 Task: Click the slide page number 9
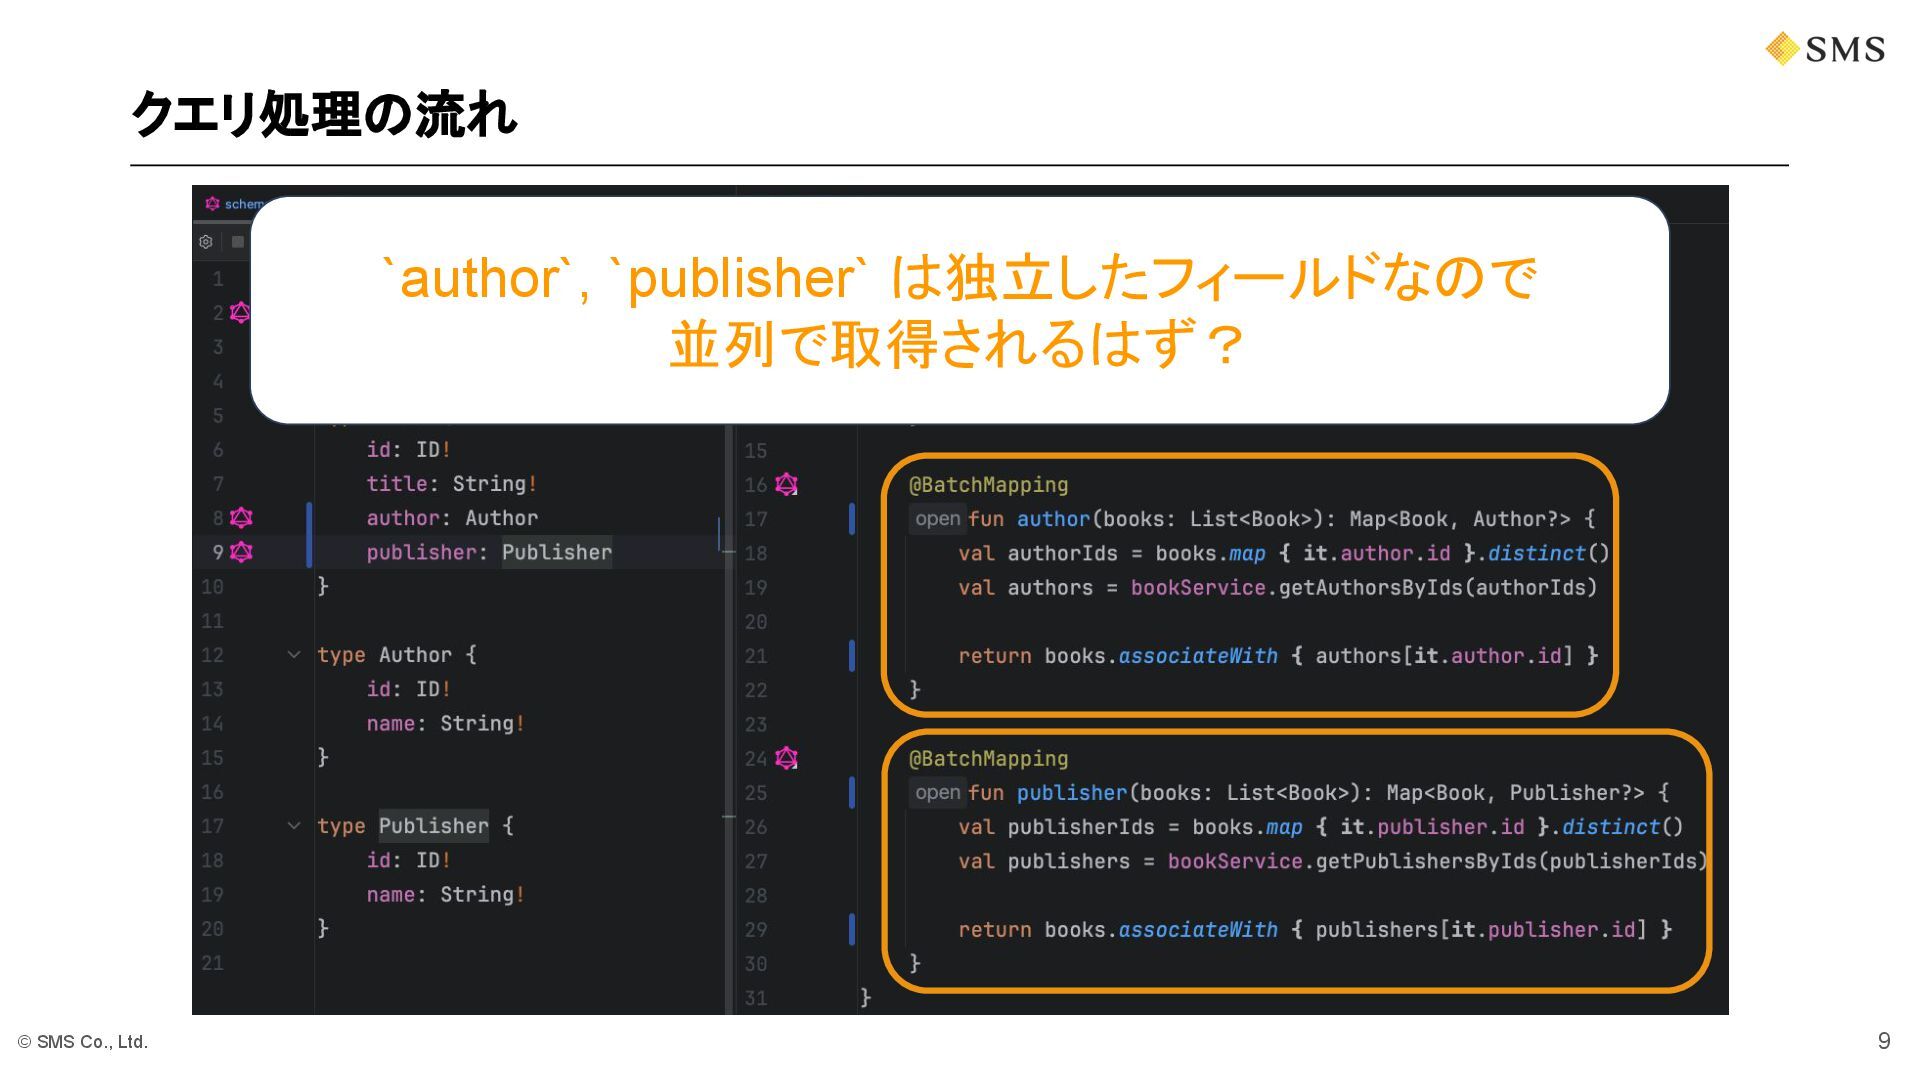coord(1884,1041)
